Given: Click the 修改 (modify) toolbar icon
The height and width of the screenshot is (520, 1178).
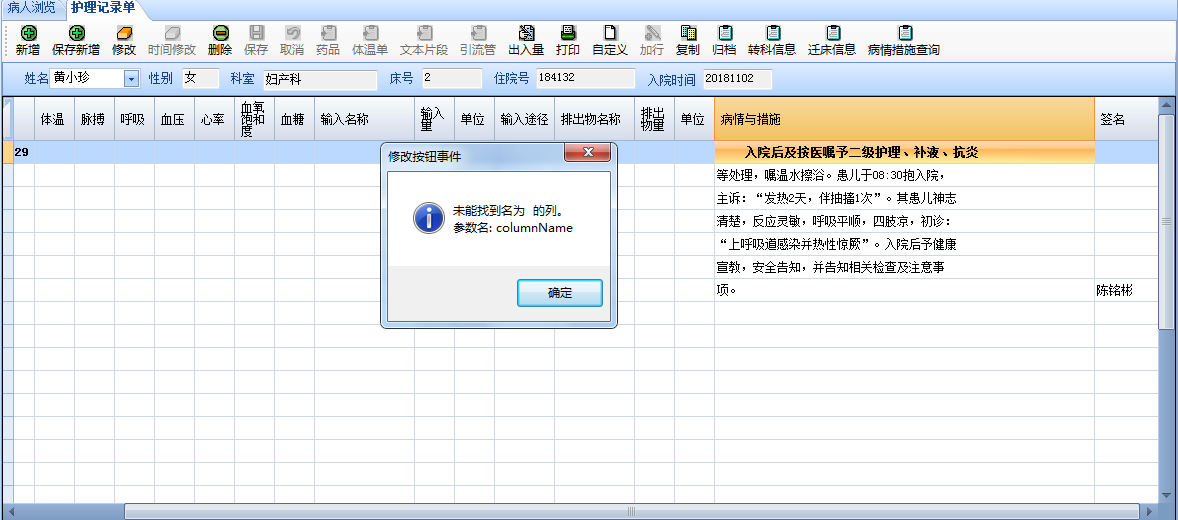Looking at the screenshot, I should click(124, 33).
